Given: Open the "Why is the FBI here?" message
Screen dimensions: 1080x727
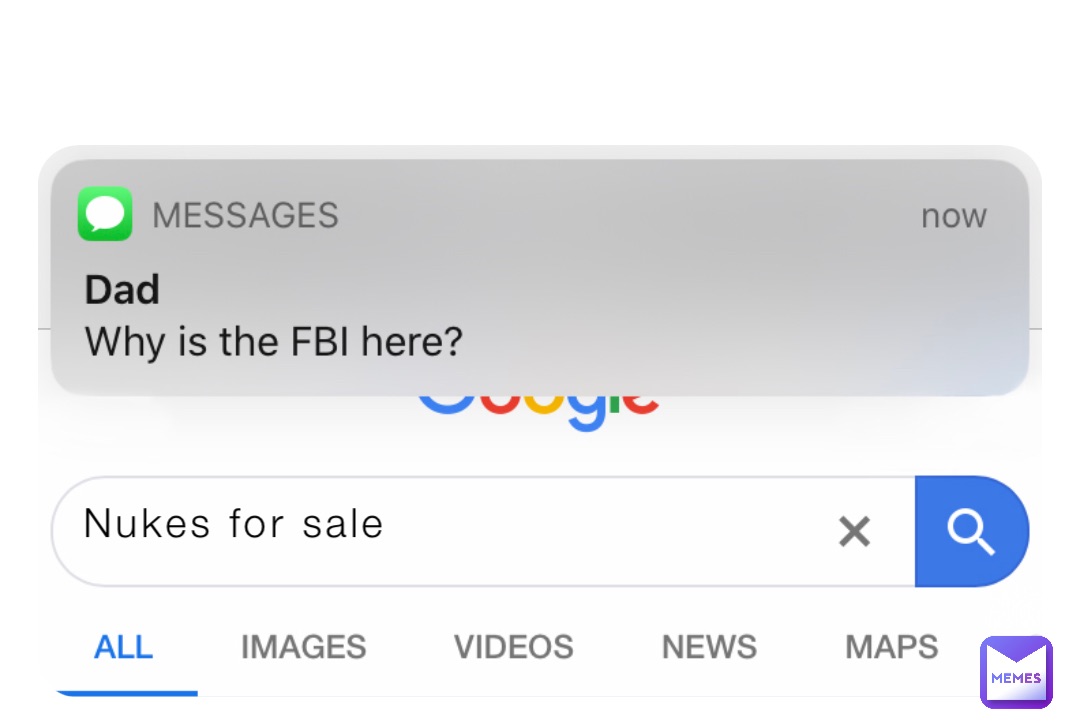Looking at the screenshot, I should coord(274,342).
